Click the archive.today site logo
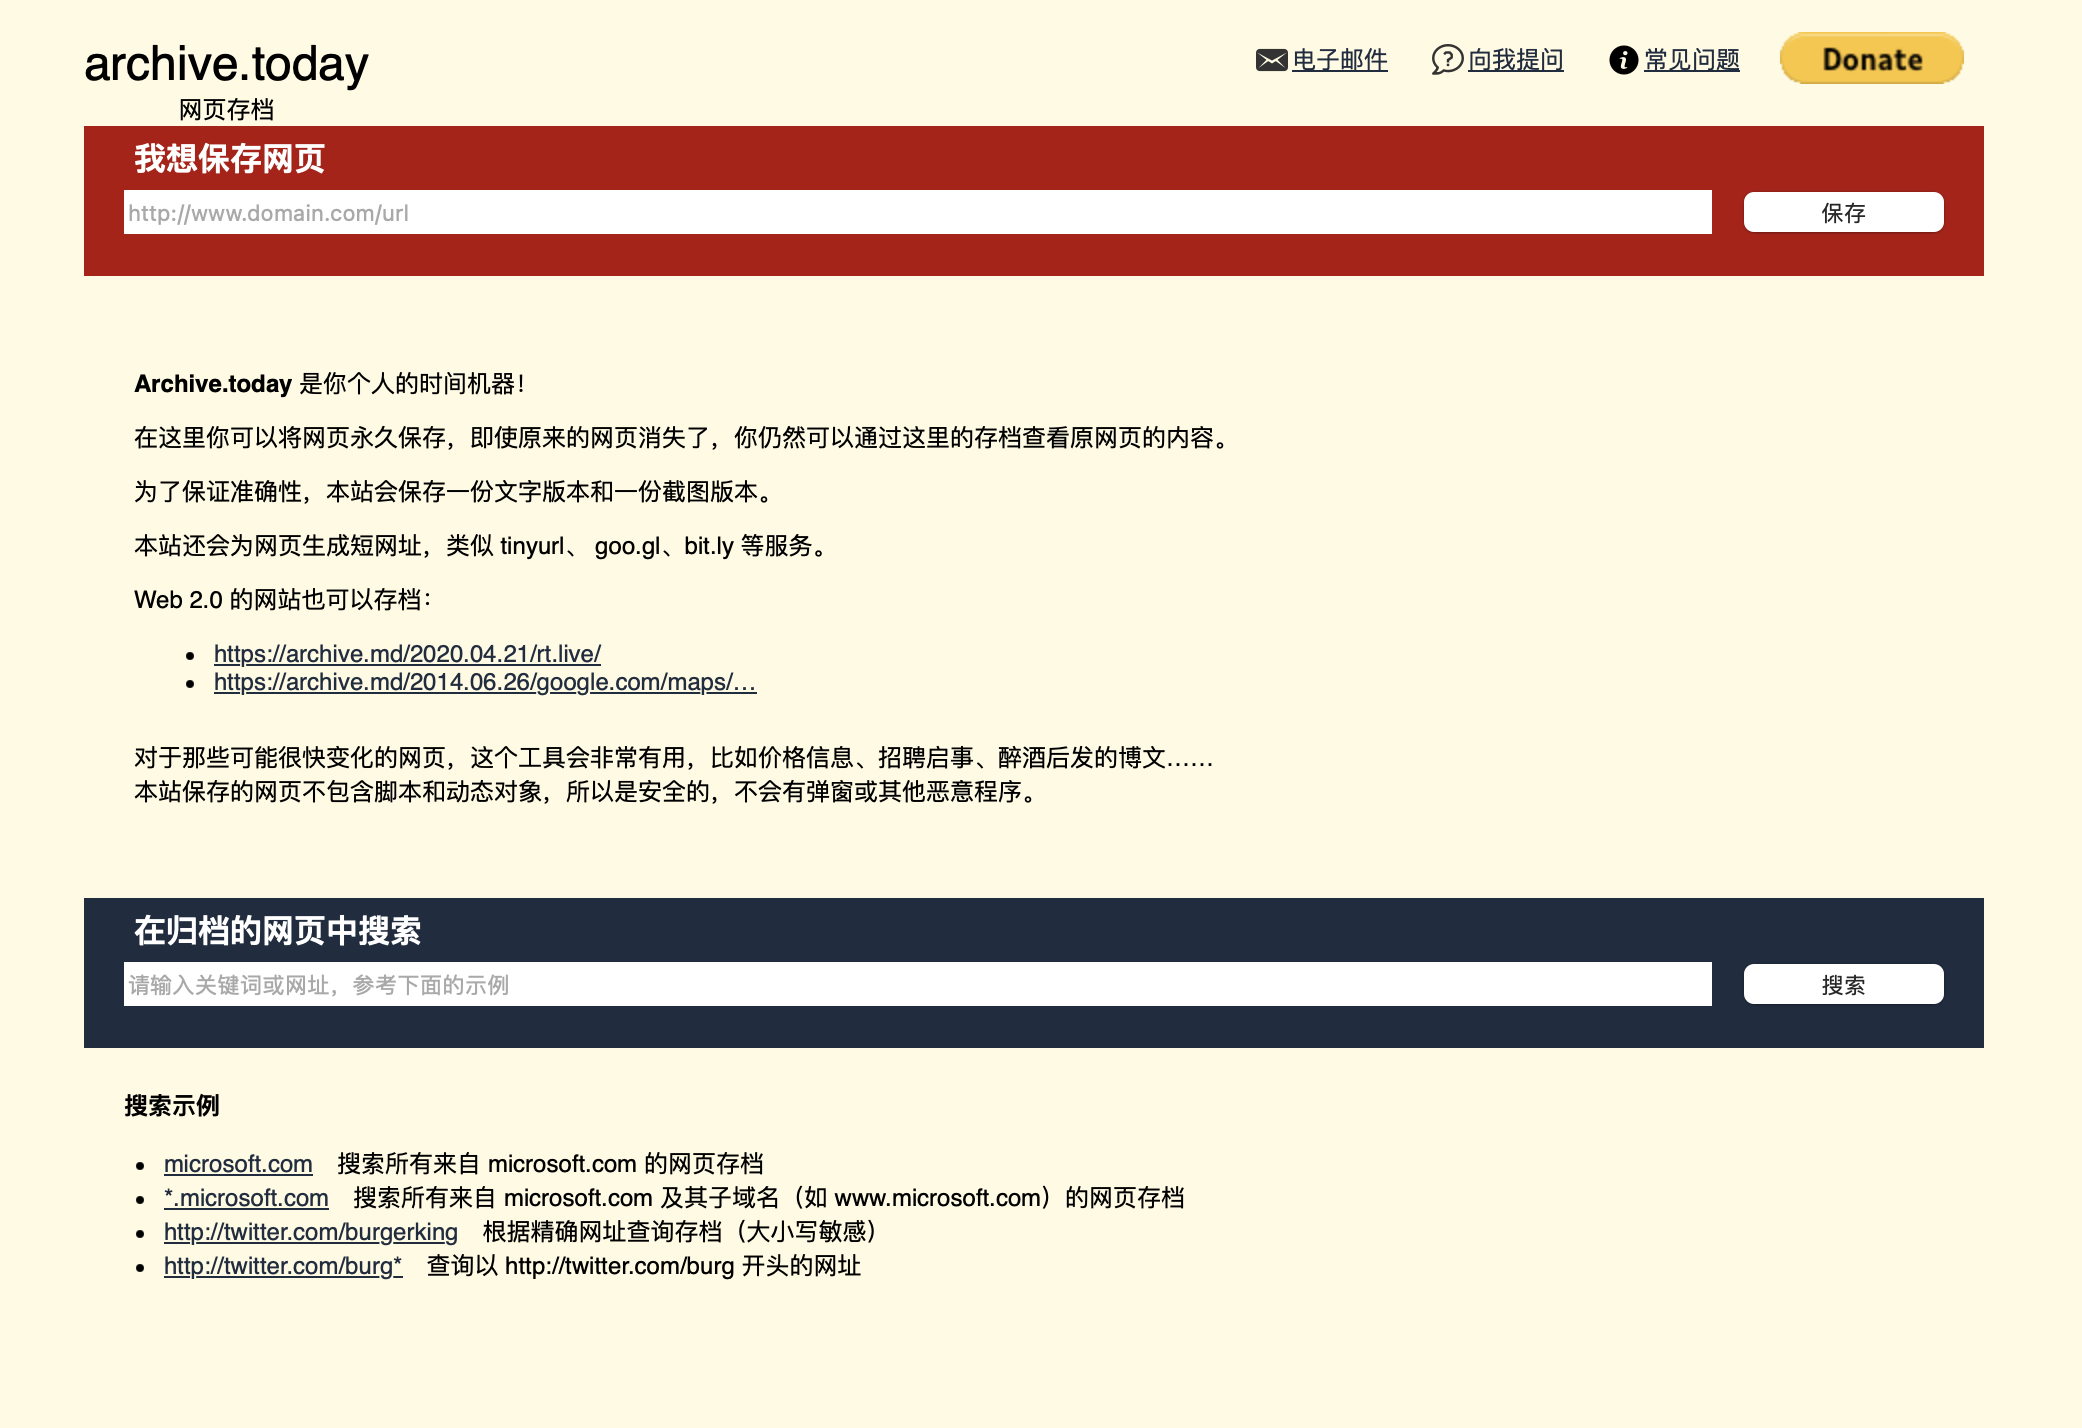 pos(226,64)
